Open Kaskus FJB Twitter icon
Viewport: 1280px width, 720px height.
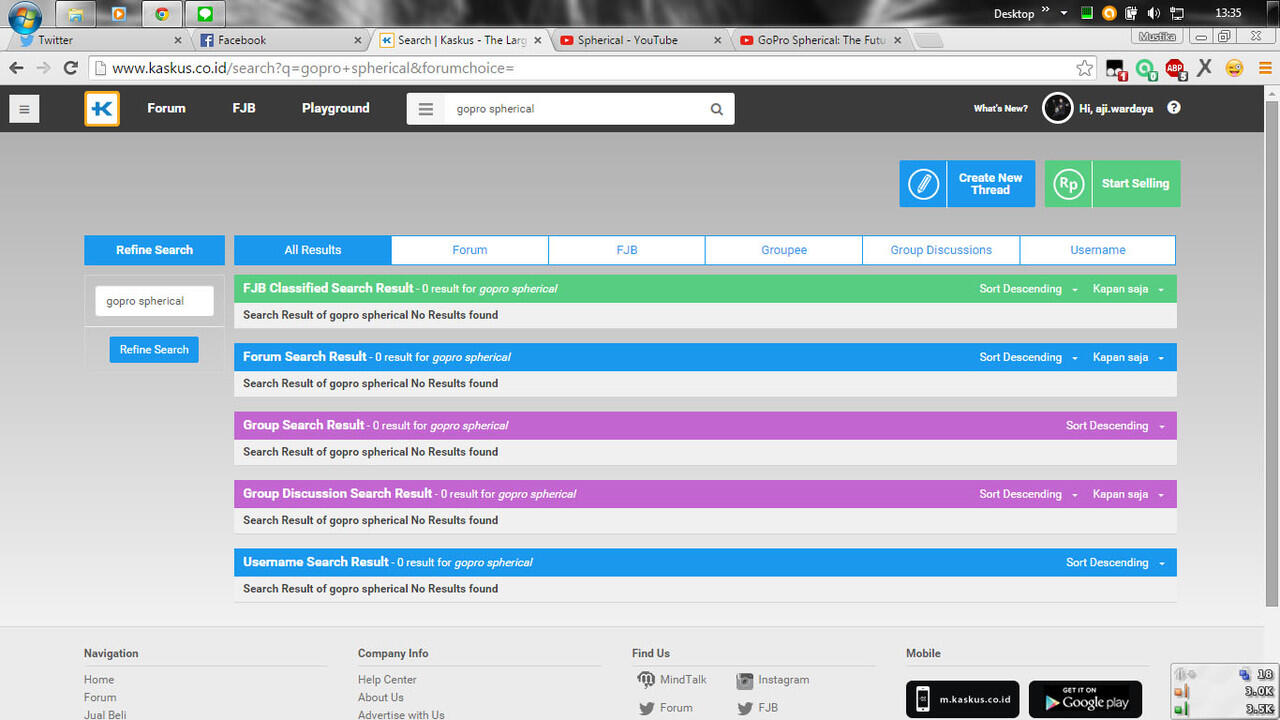[745, 708]
